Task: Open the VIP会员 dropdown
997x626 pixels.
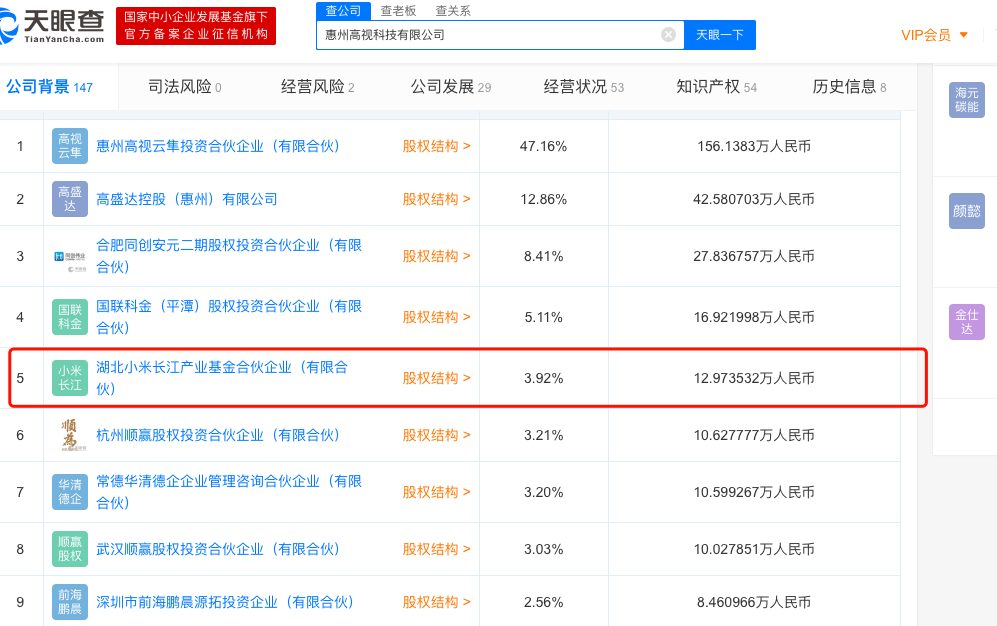Action: tap(934, 34)
